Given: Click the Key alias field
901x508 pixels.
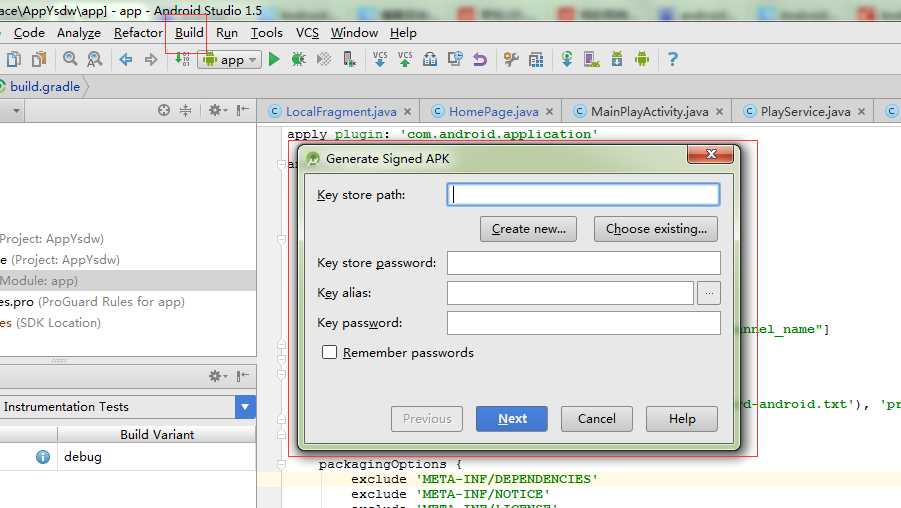Looking at the screenshot, I should 571,293.
